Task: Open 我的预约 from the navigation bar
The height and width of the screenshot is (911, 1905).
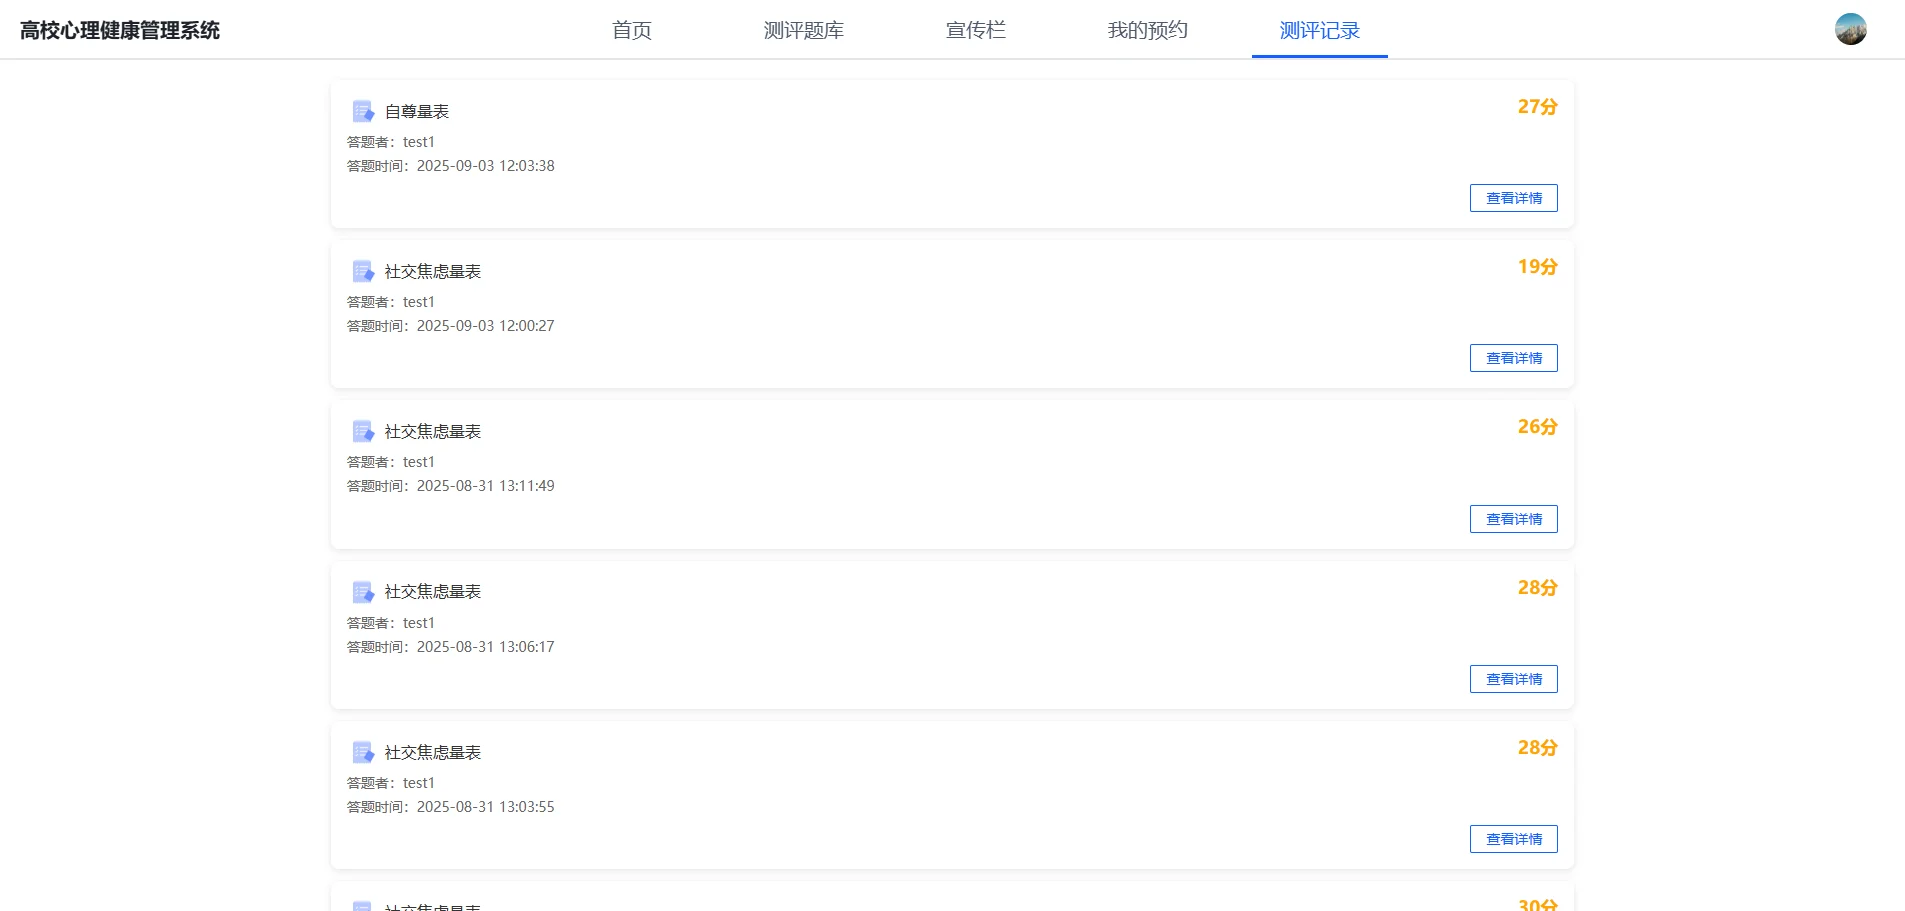Action: (1147, 30)
